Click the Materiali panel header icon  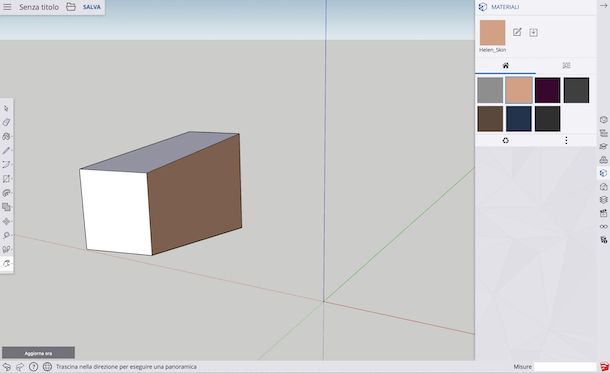[483, 7]
